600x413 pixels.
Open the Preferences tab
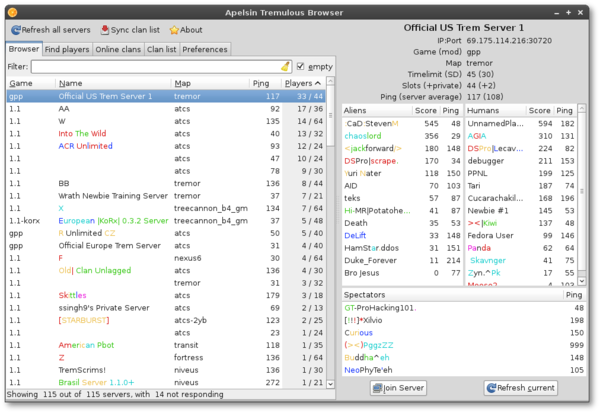click(205, 49)
